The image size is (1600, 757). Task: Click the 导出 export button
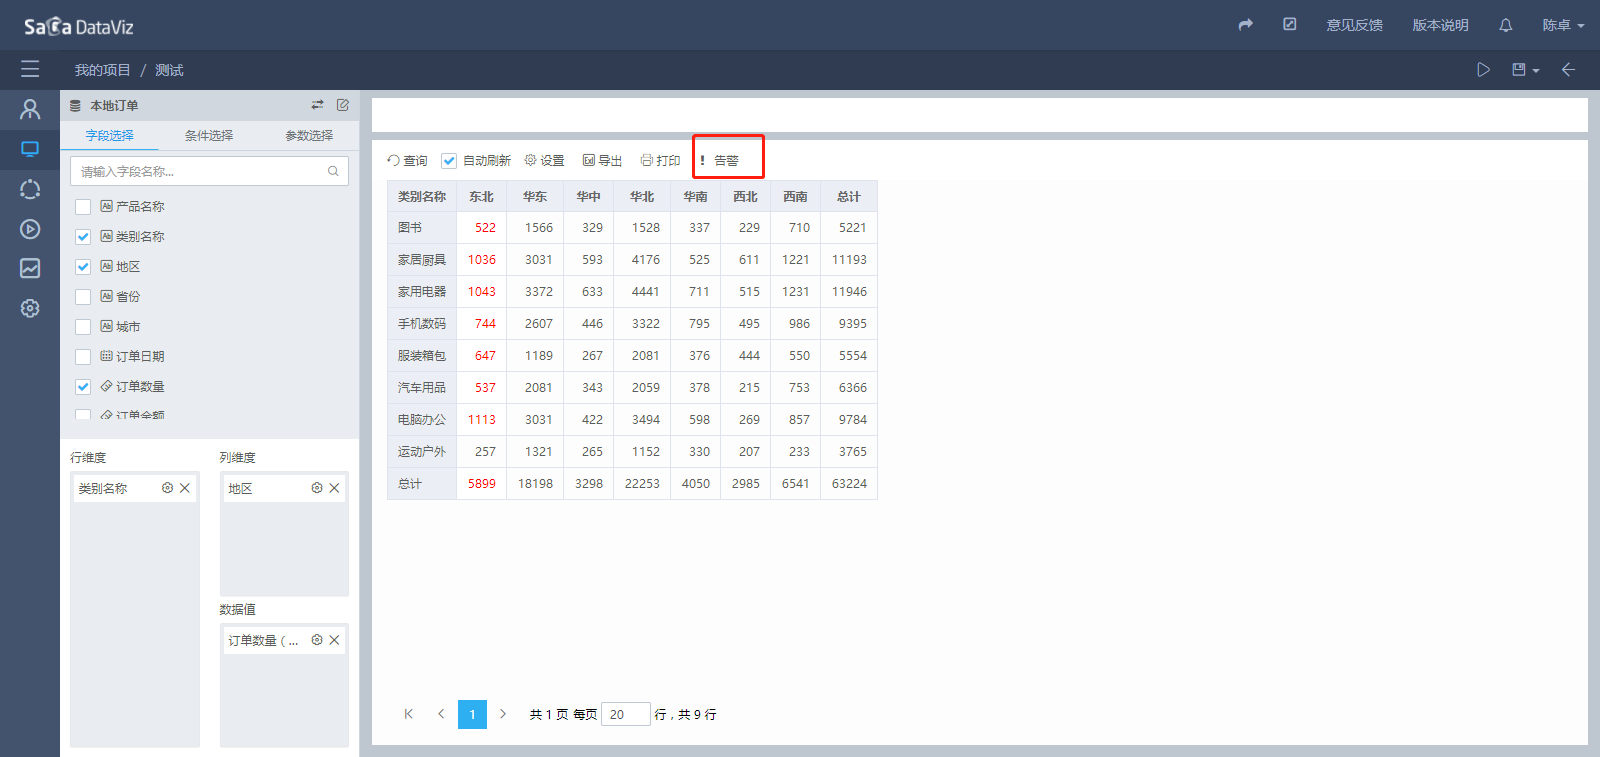click(x=602, y=160)
